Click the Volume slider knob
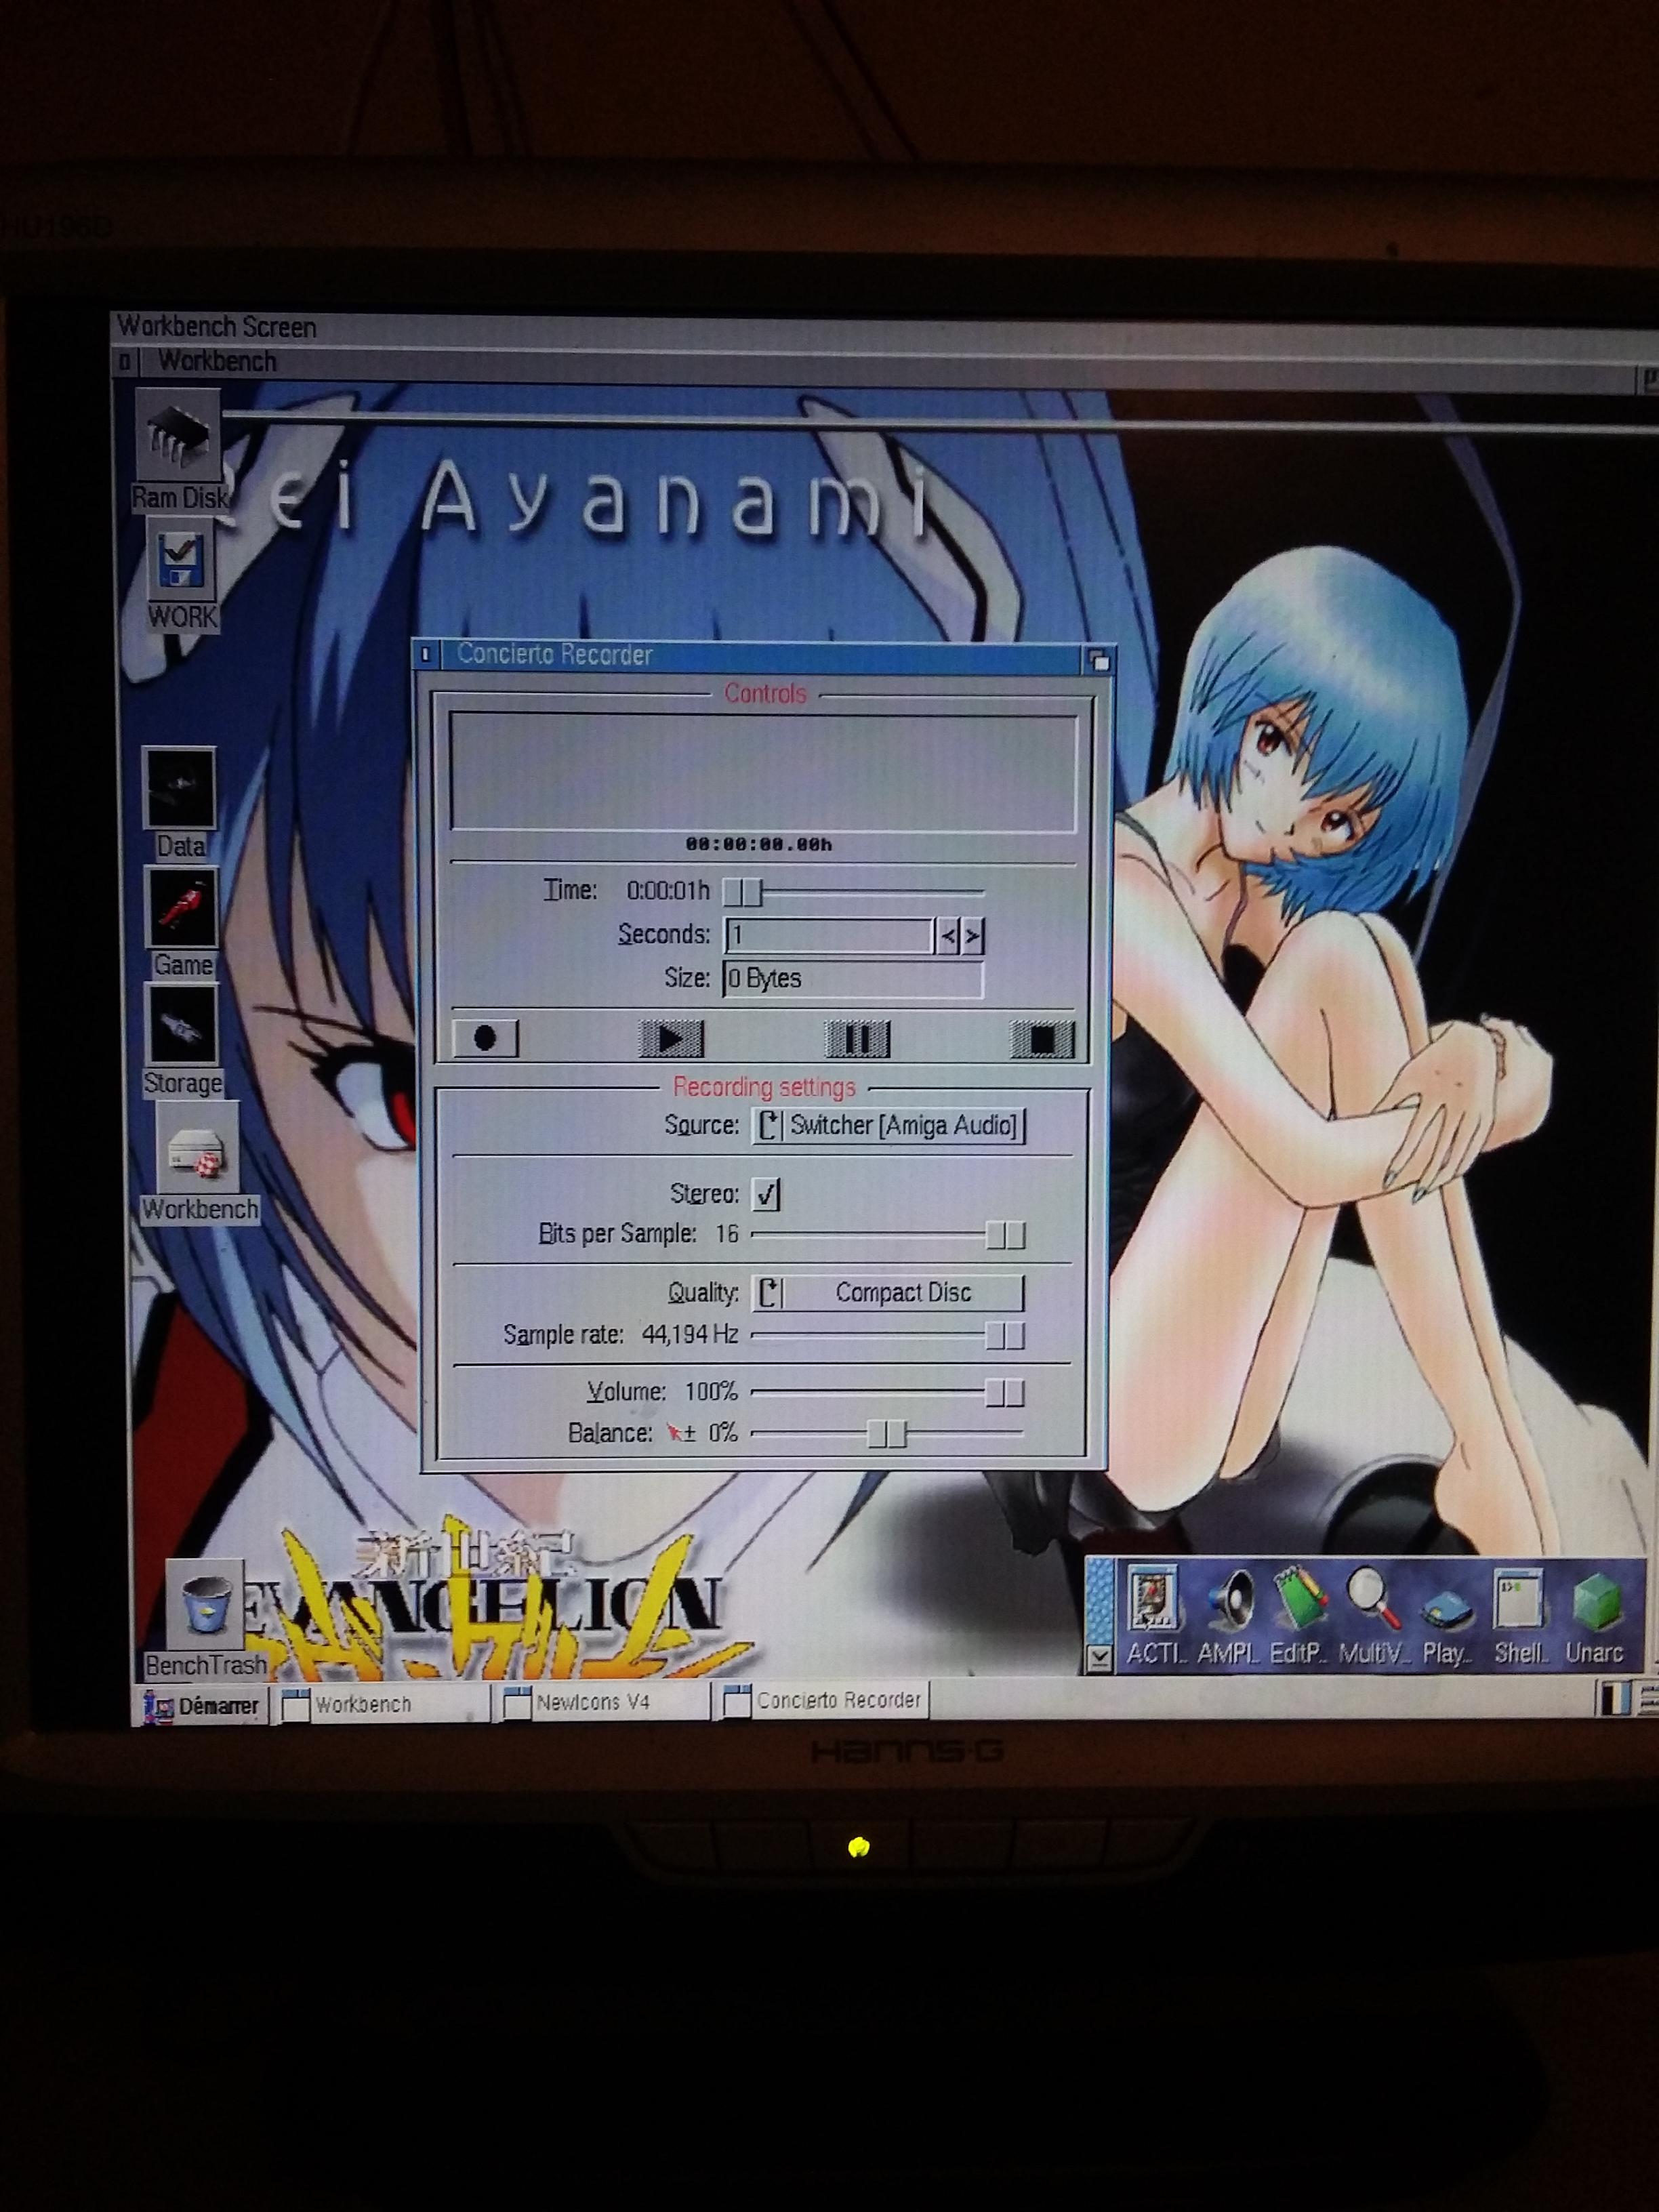This screenshot has height=2212, width=1659. (1005, 1392)
